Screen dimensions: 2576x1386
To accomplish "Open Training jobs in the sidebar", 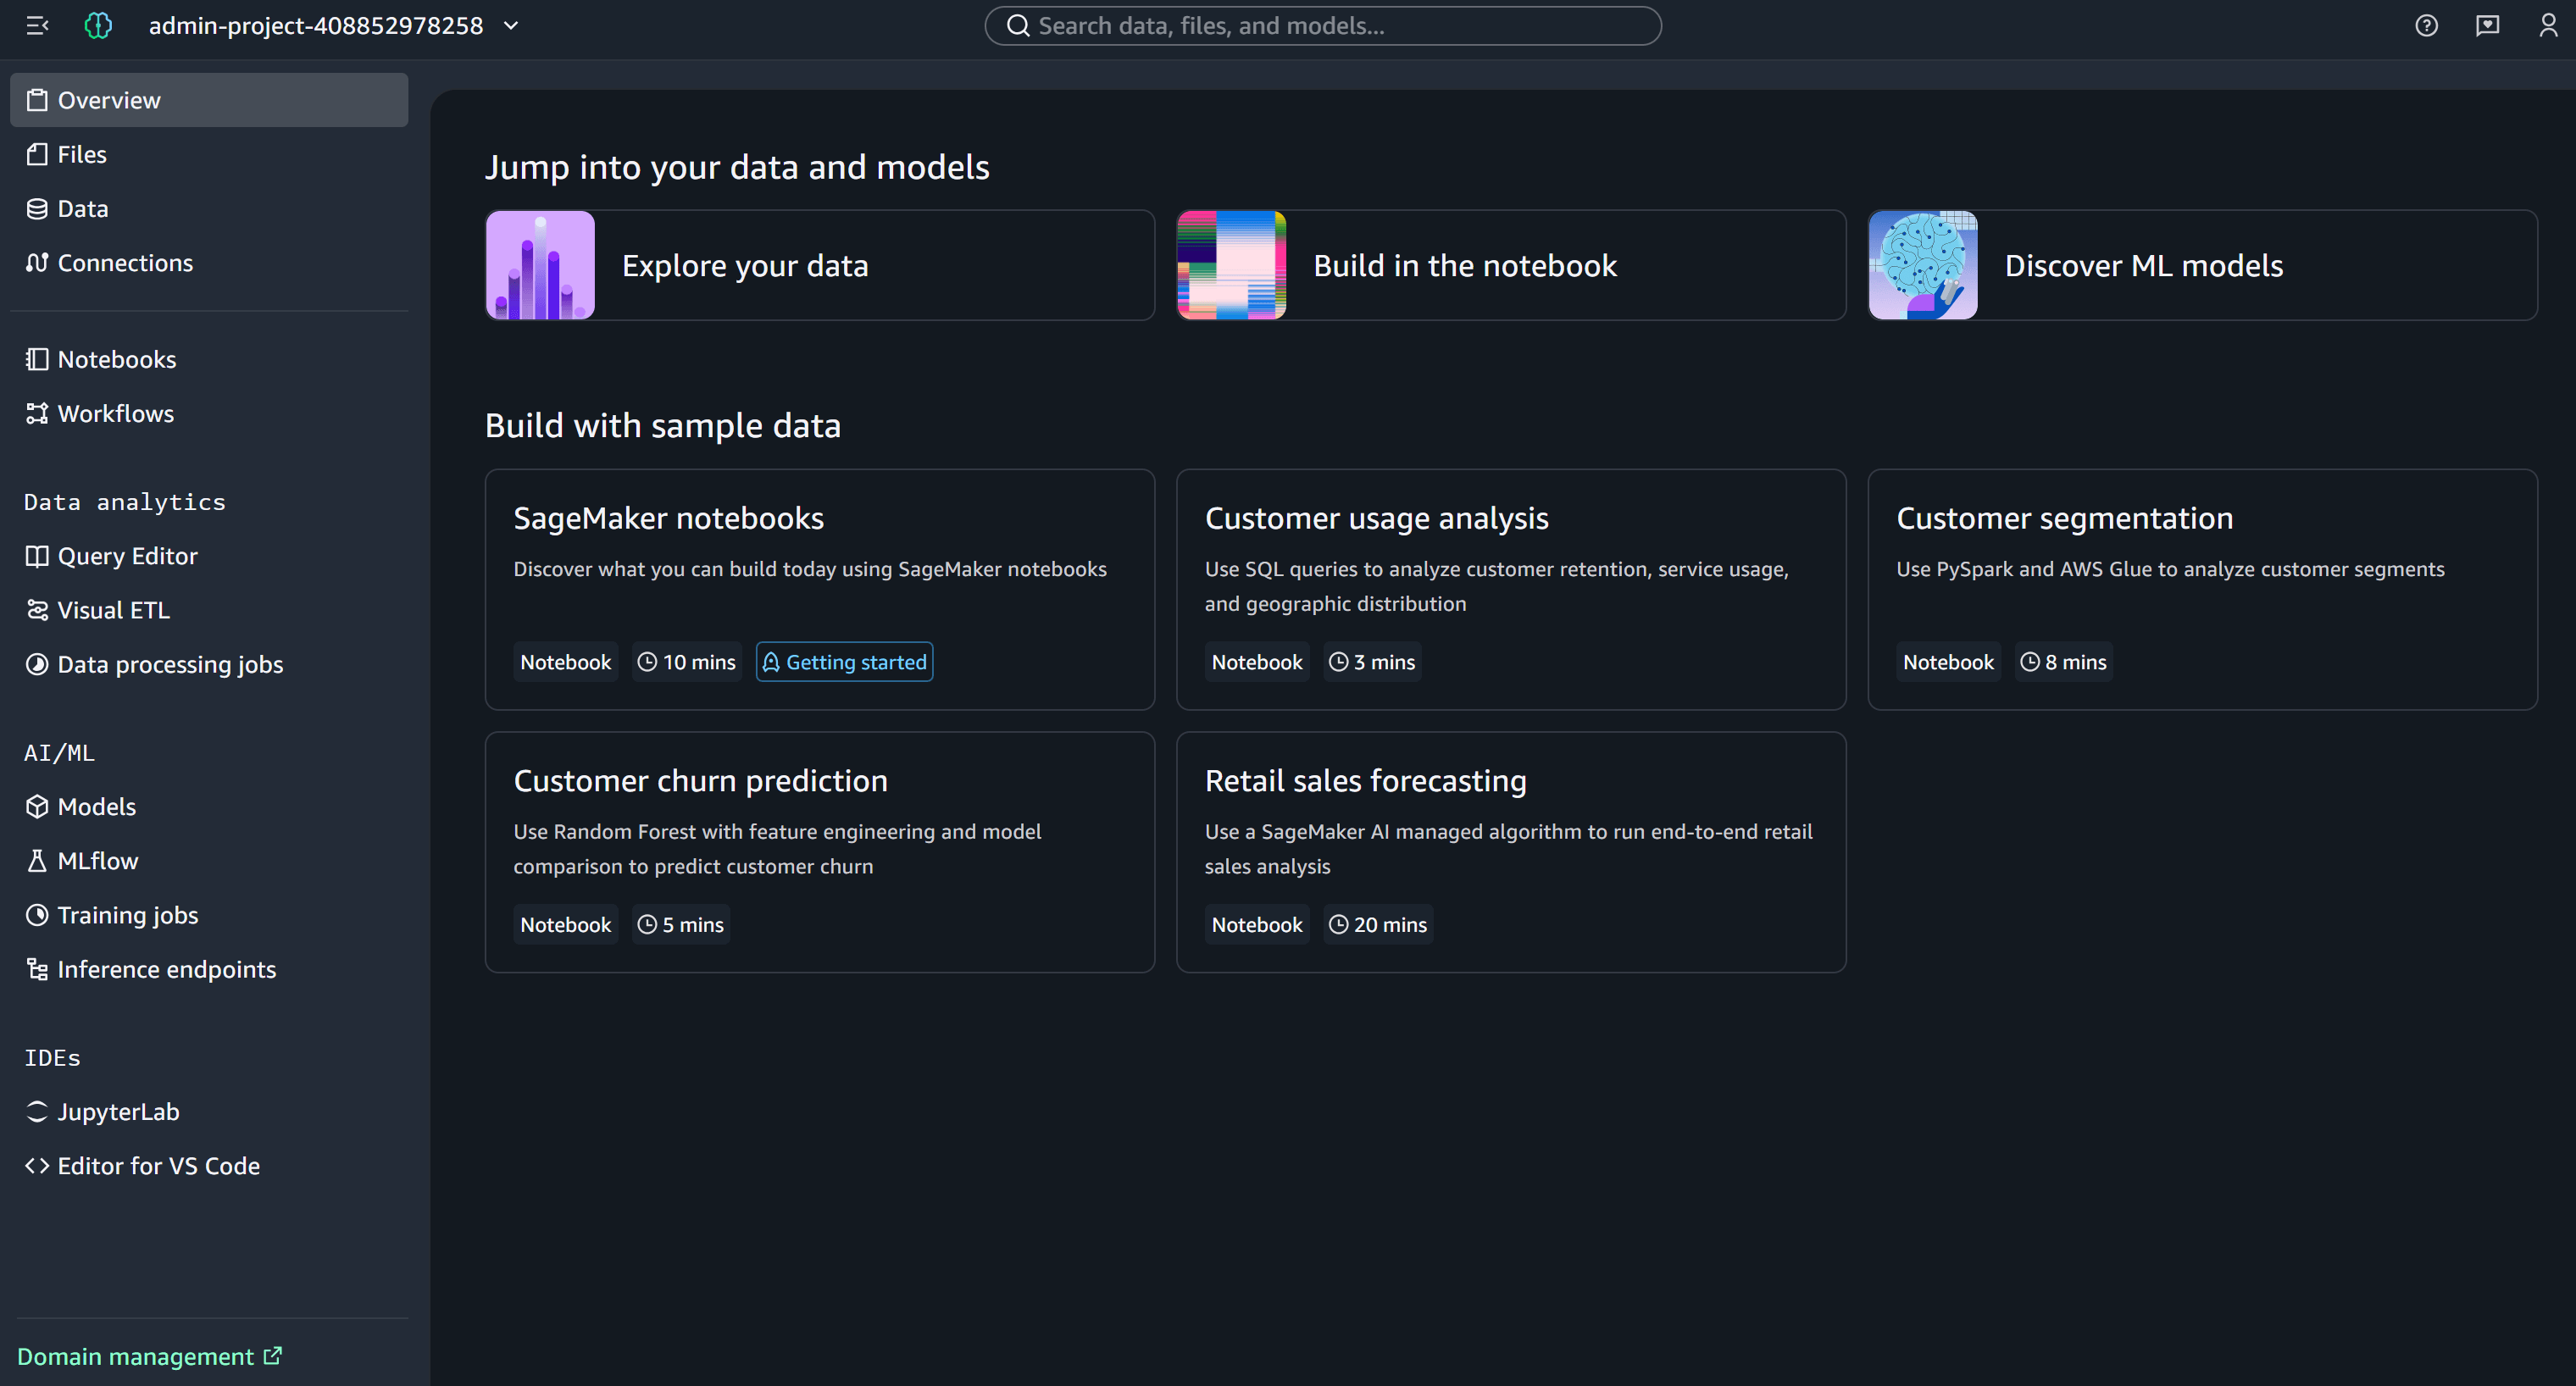I will (x=209, y=914).
